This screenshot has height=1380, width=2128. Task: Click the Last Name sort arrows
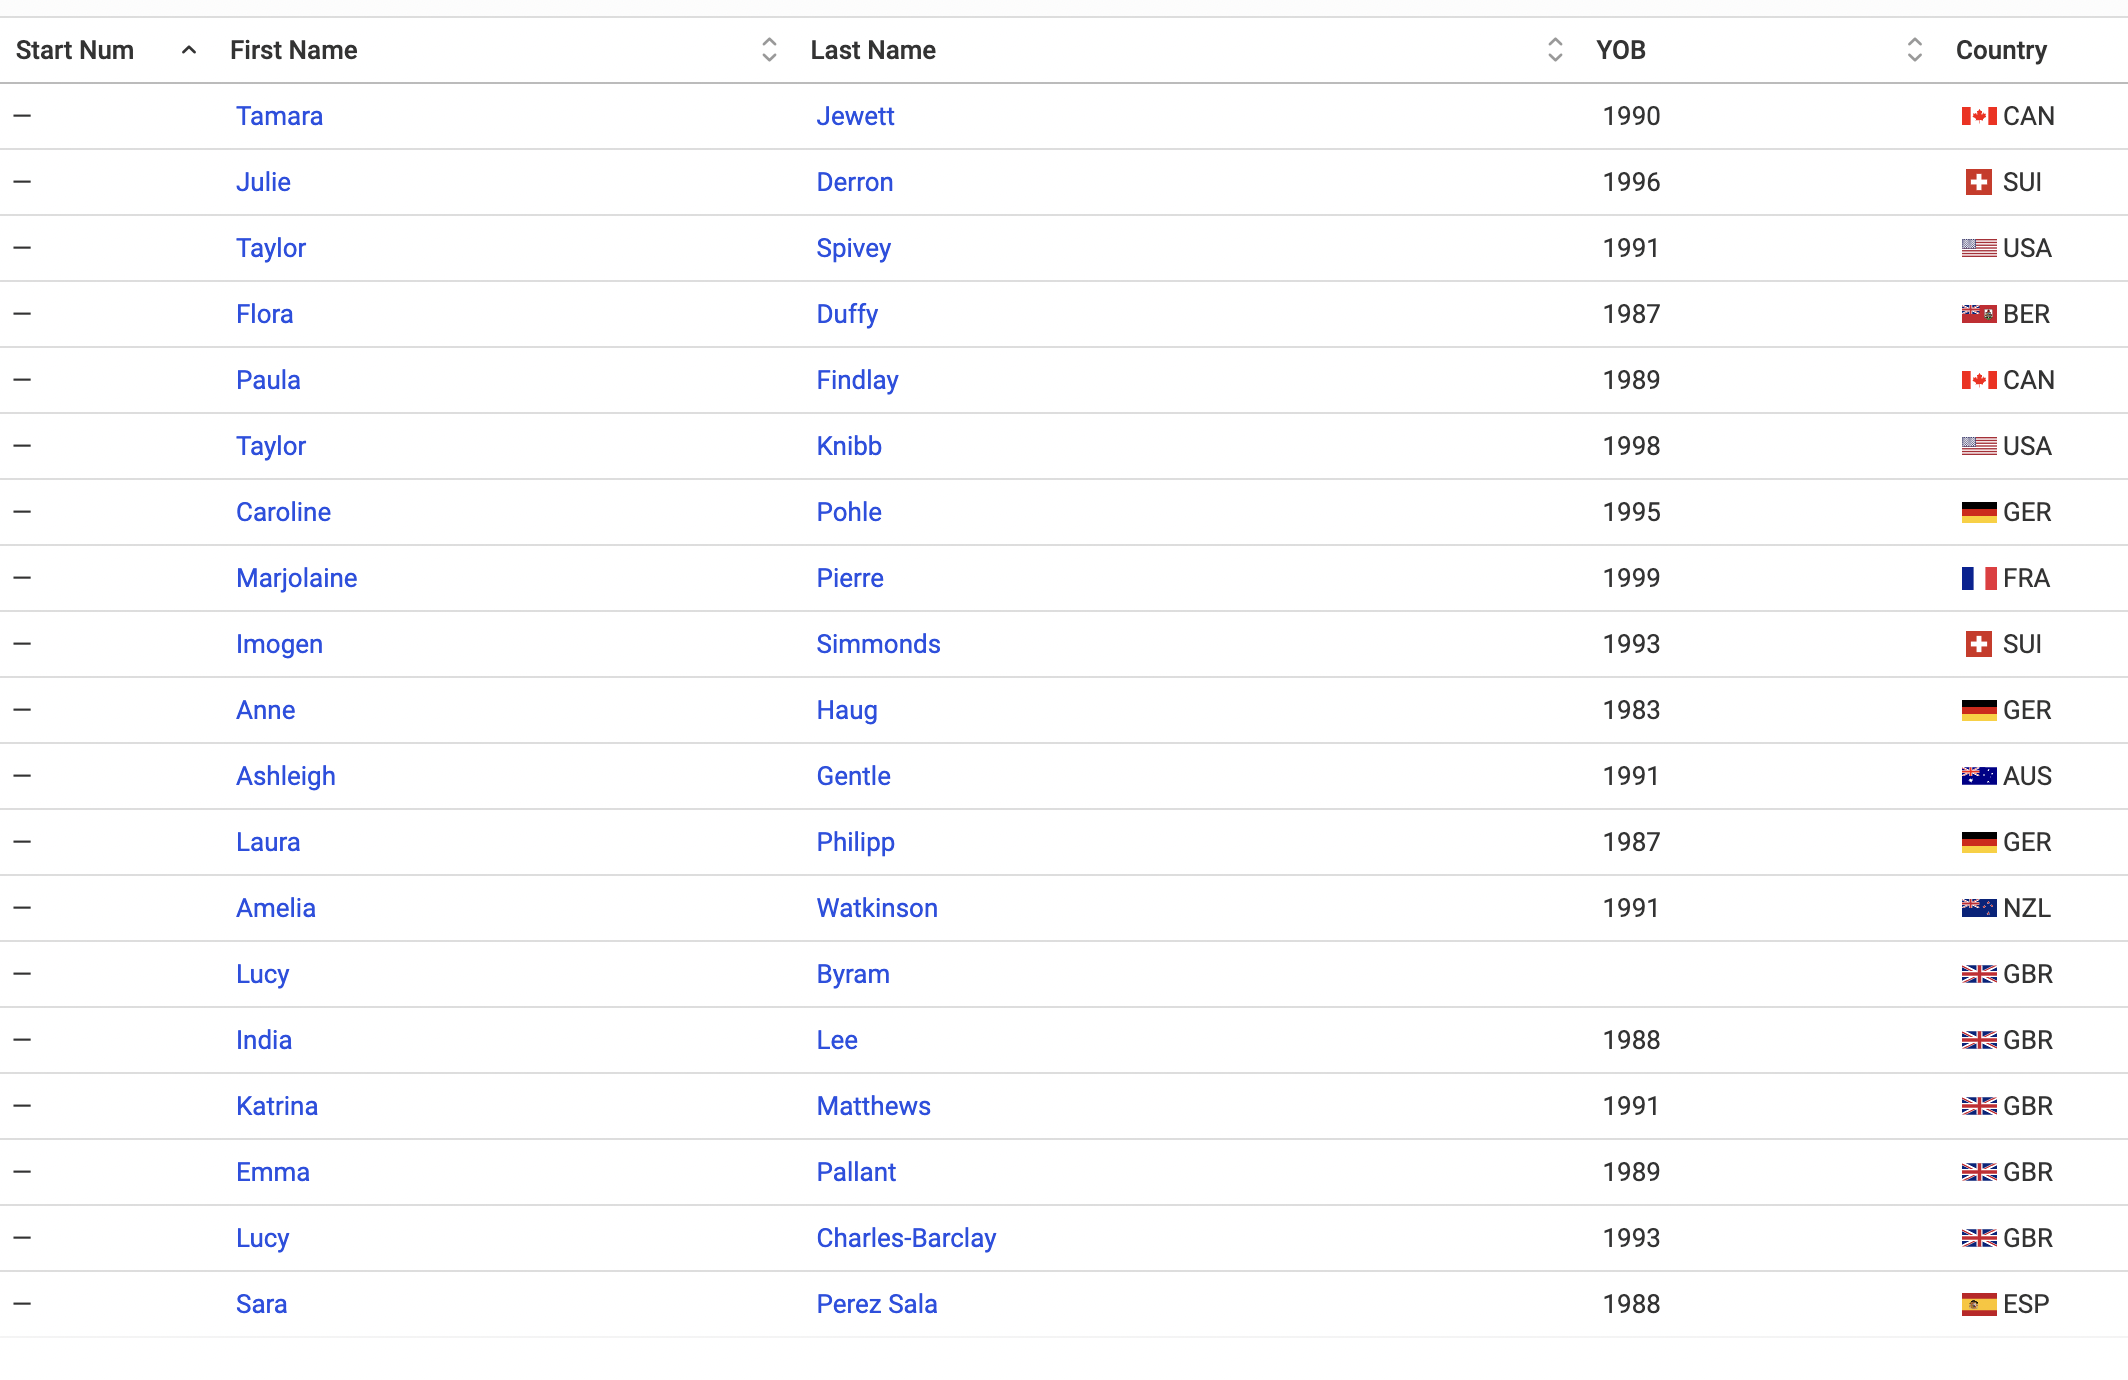click(x=1555, y=50)
